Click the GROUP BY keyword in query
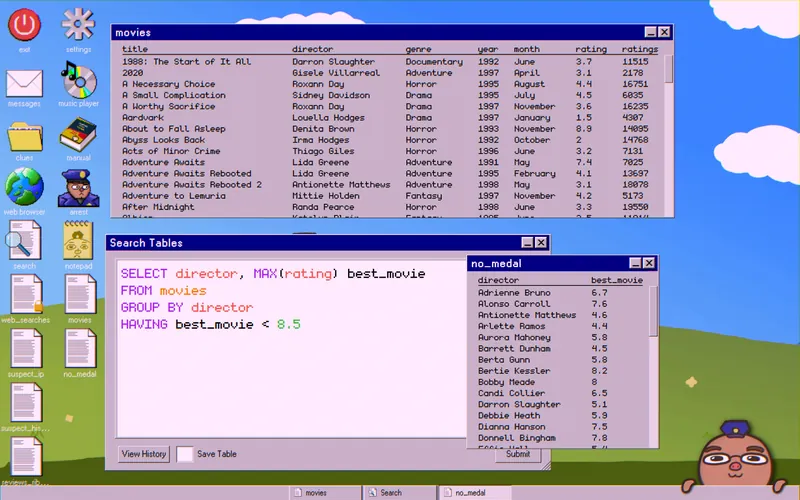 (x=152, y=308)
